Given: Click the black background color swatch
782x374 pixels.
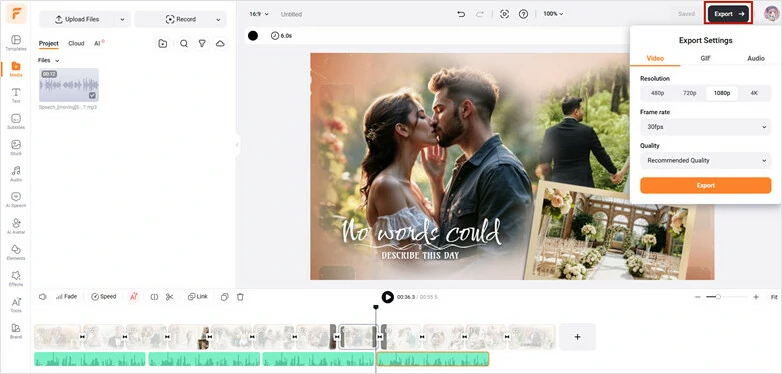Looking at the screenshot, I should tap(253, 36).
